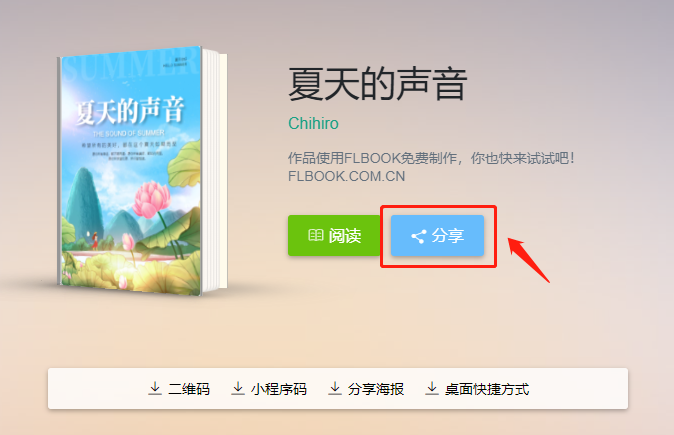The width and height of the screenshot is (674, 435).
Task: Click the red arrow annotation
Action: tap(529, 260)
